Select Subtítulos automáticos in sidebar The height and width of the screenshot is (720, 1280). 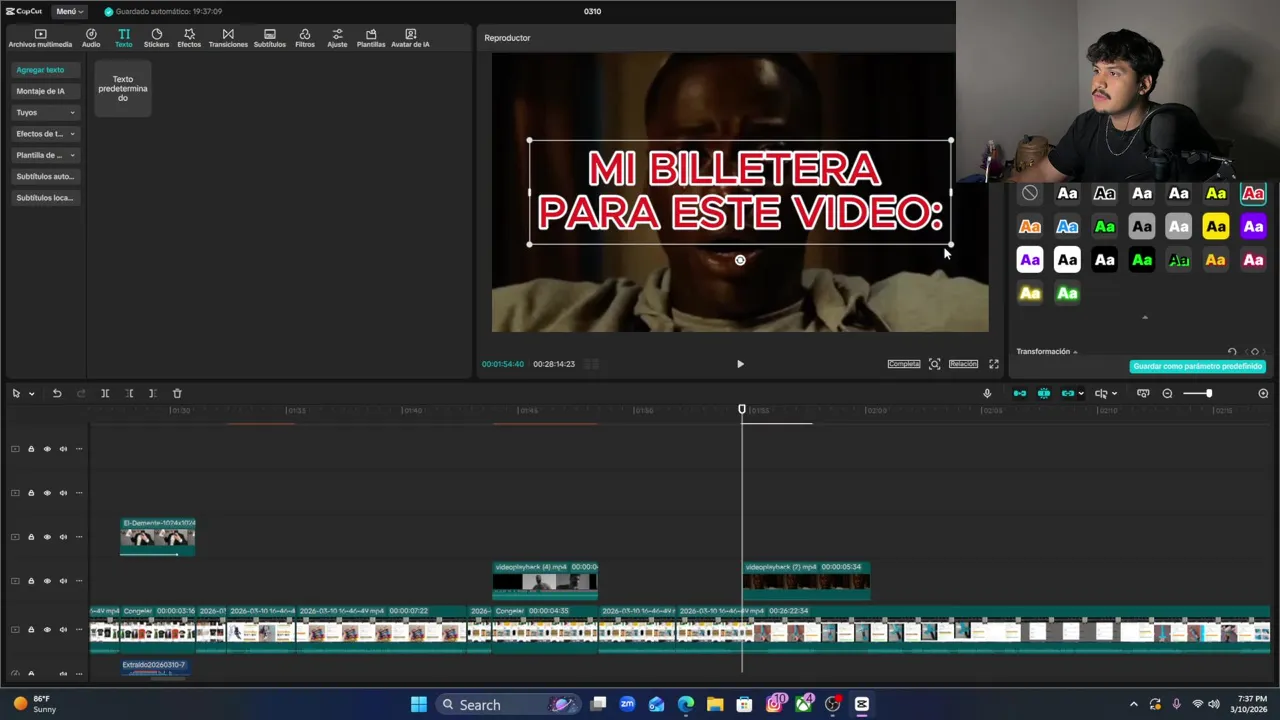(x=46, y=176)
